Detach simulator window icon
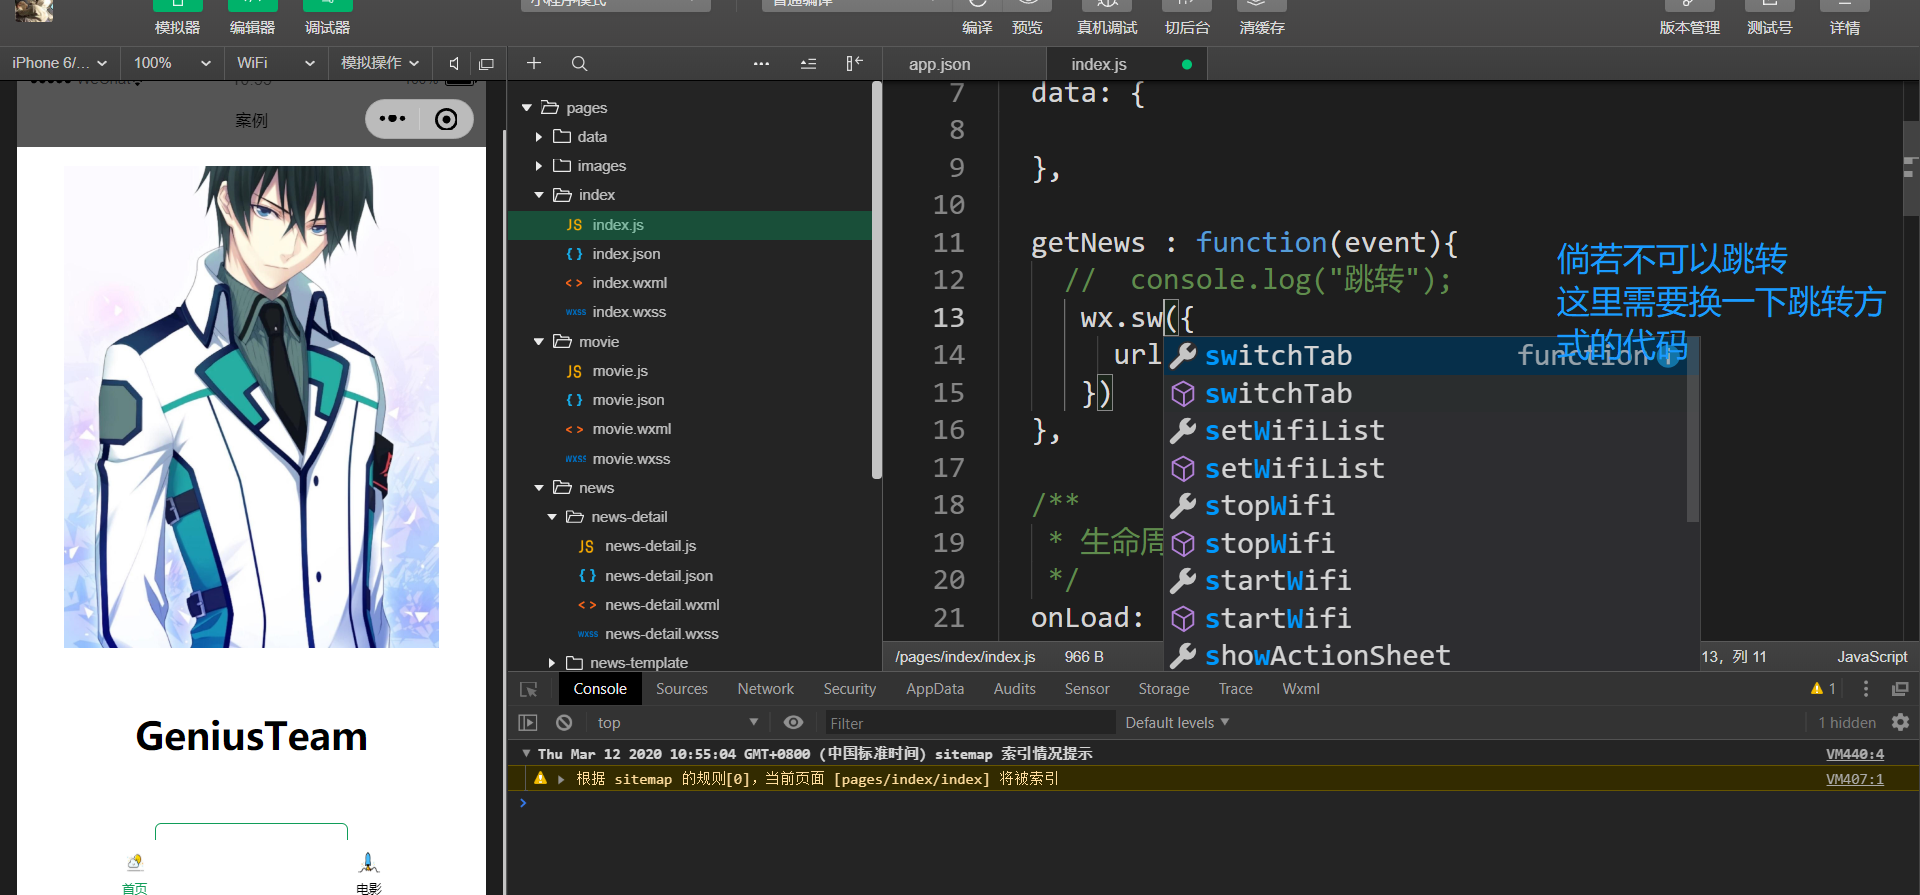1920x895 pixels. 486,63
